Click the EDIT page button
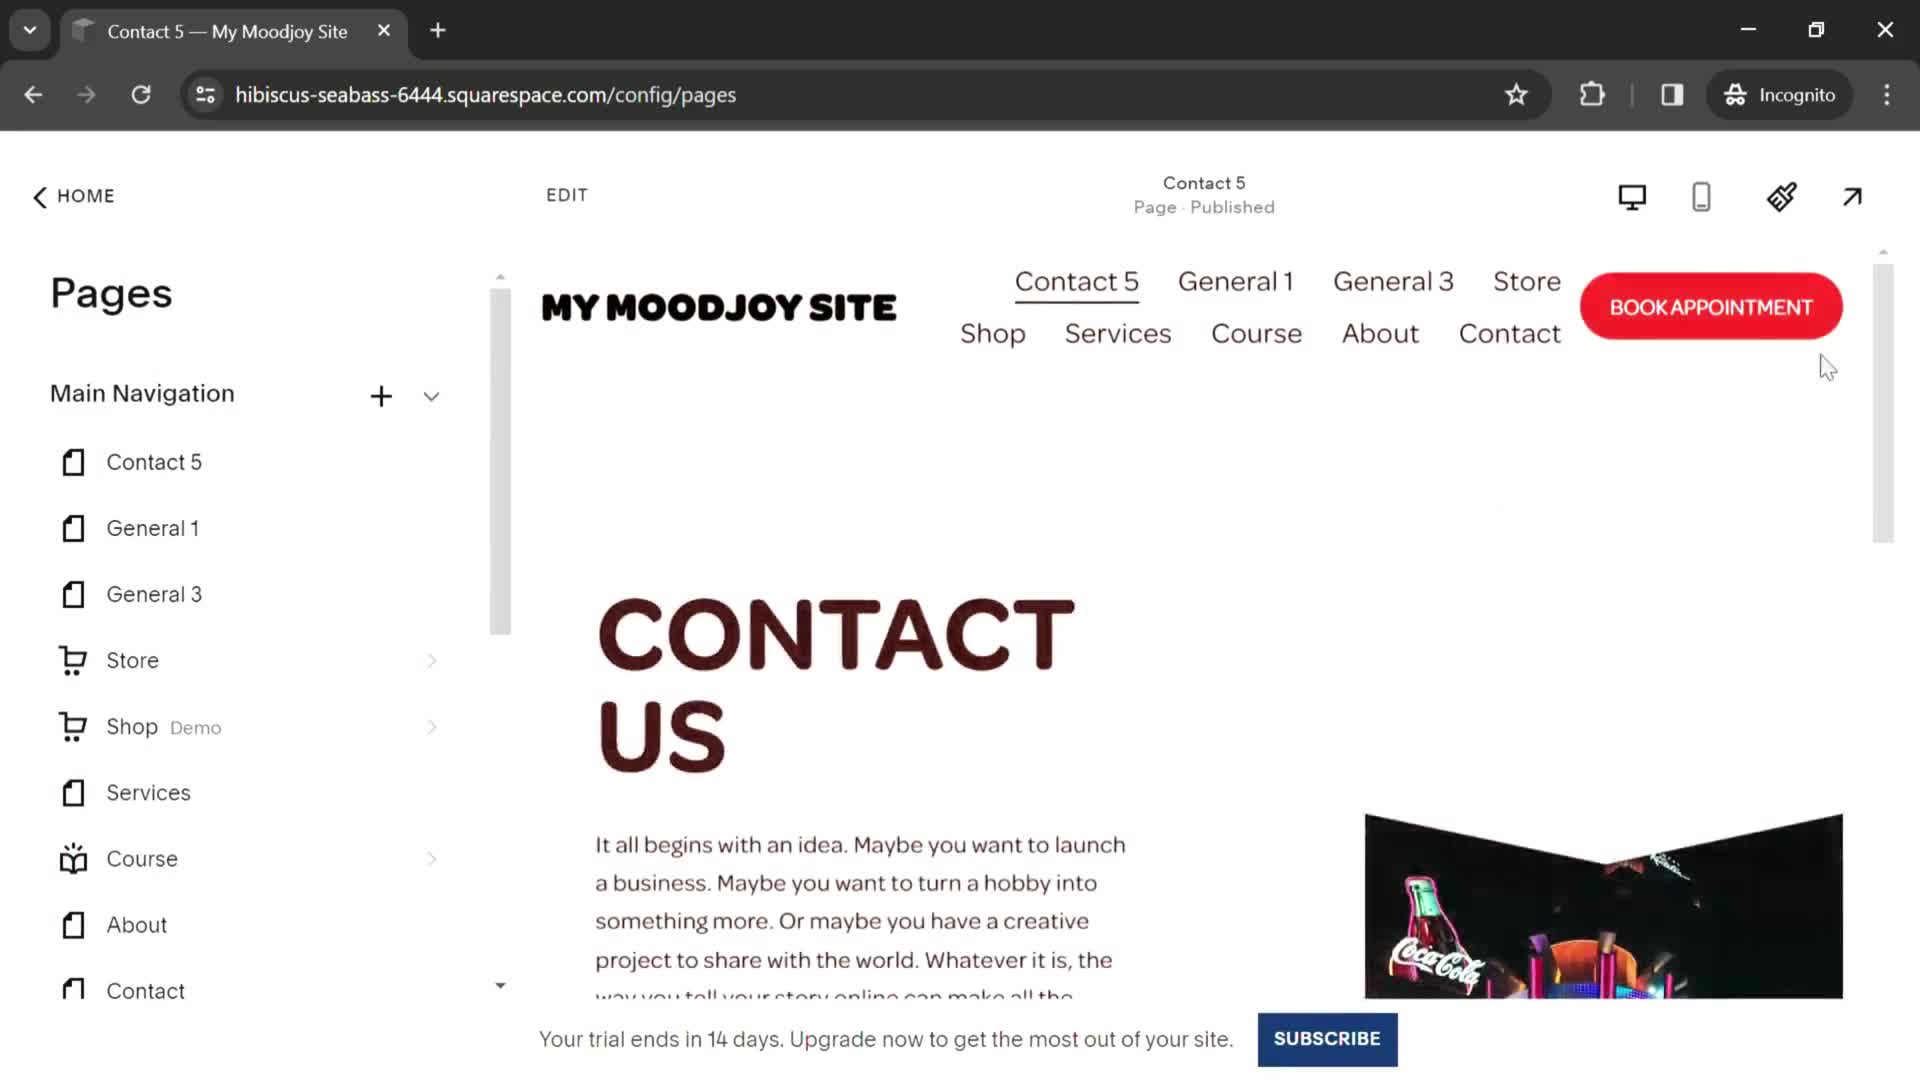1920x1080 pixels. click(567, 195)
